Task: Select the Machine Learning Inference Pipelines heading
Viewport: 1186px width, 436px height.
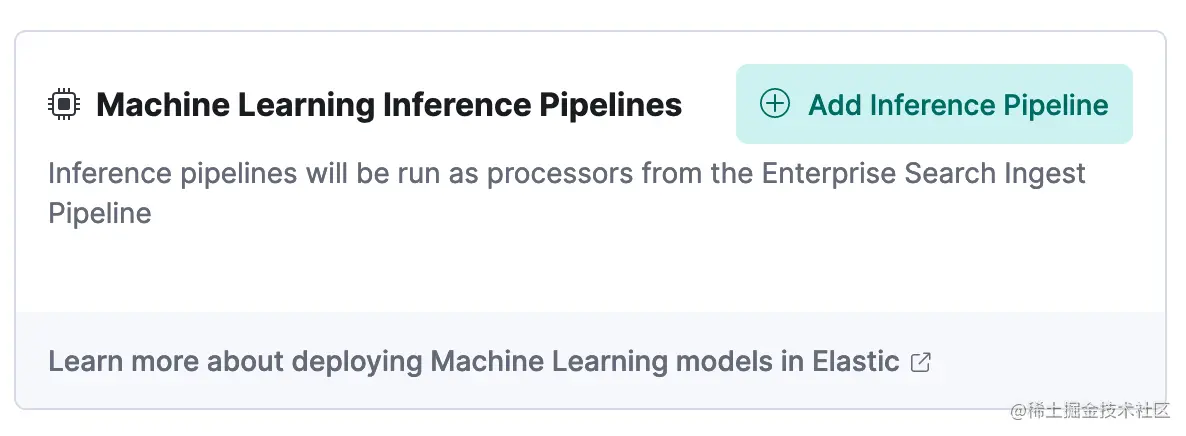Action: [x=389, y=104]
